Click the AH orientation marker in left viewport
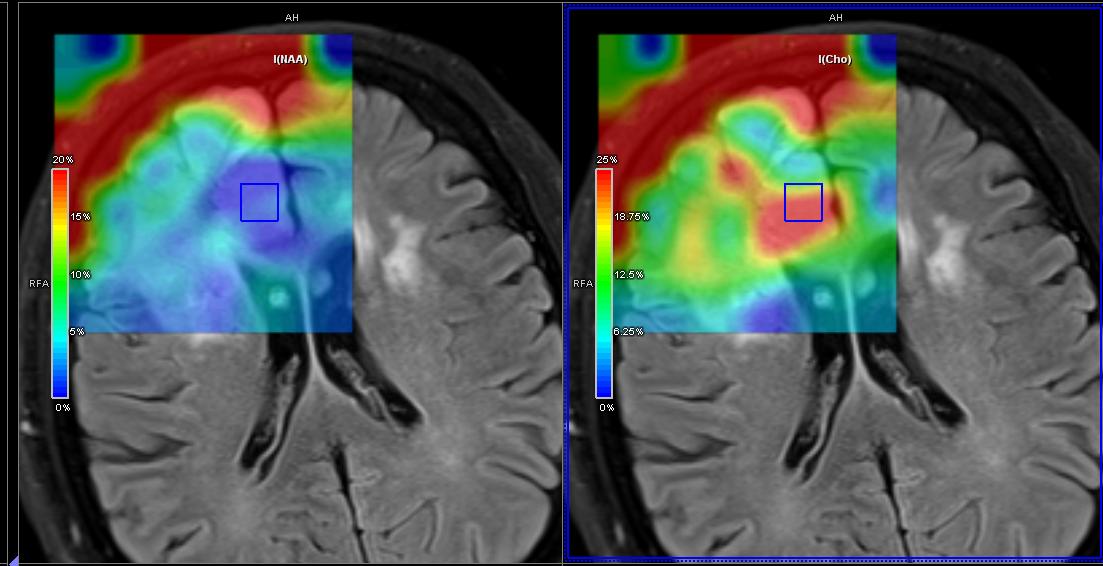 coord(292,18)
